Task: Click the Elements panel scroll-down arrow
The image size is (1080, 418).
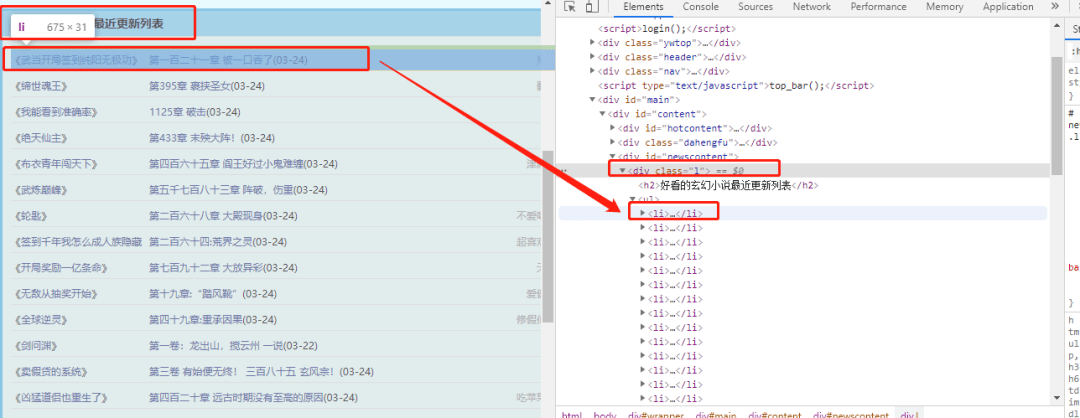Action: [1057, 400]
